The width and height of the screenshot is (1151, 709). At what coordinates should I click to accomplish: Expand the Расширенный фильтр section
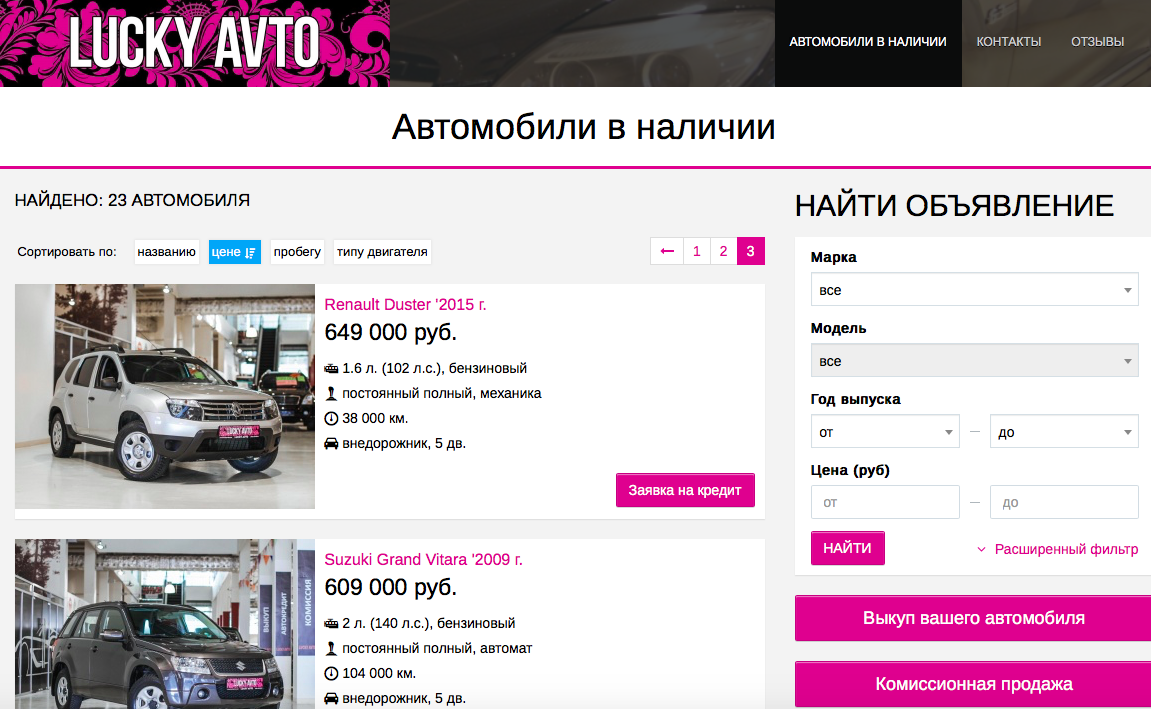[1057, 549]
